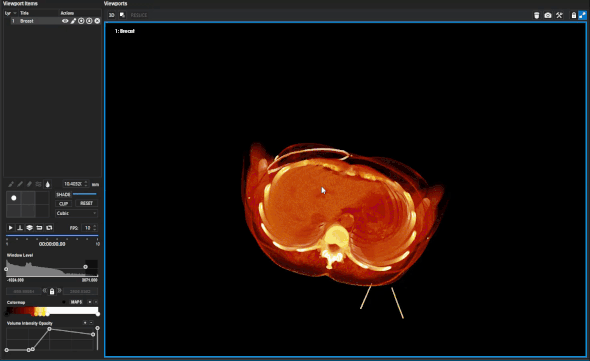The image size is (590, 361).
Task: Click the black circle next to MAPS
Action: coord(64,302)
